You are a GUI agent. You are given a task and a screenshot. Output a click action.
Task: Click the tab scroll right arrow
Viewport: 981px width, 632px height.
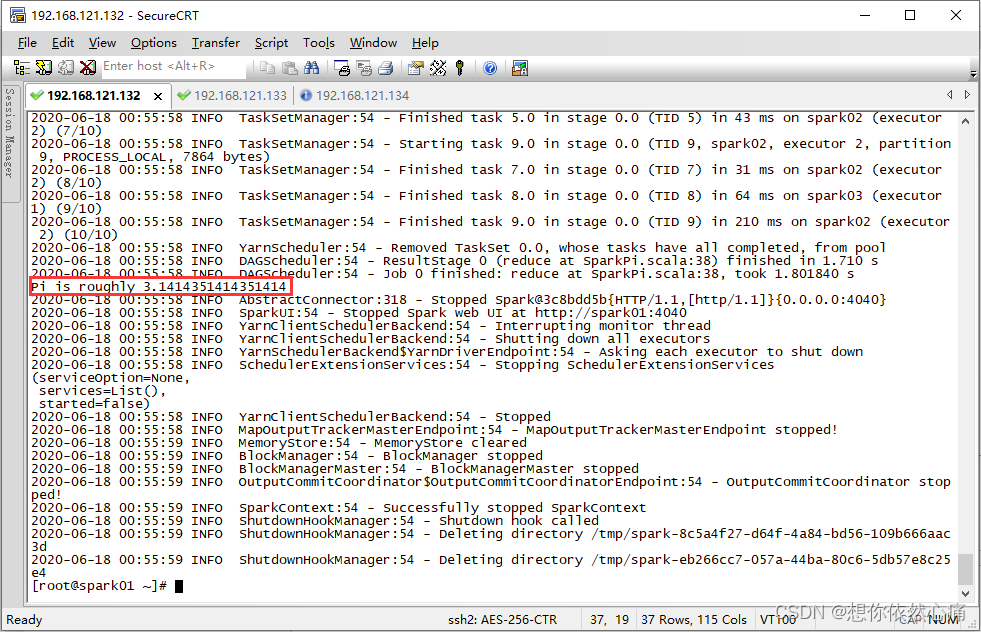(x=967, y=94)
